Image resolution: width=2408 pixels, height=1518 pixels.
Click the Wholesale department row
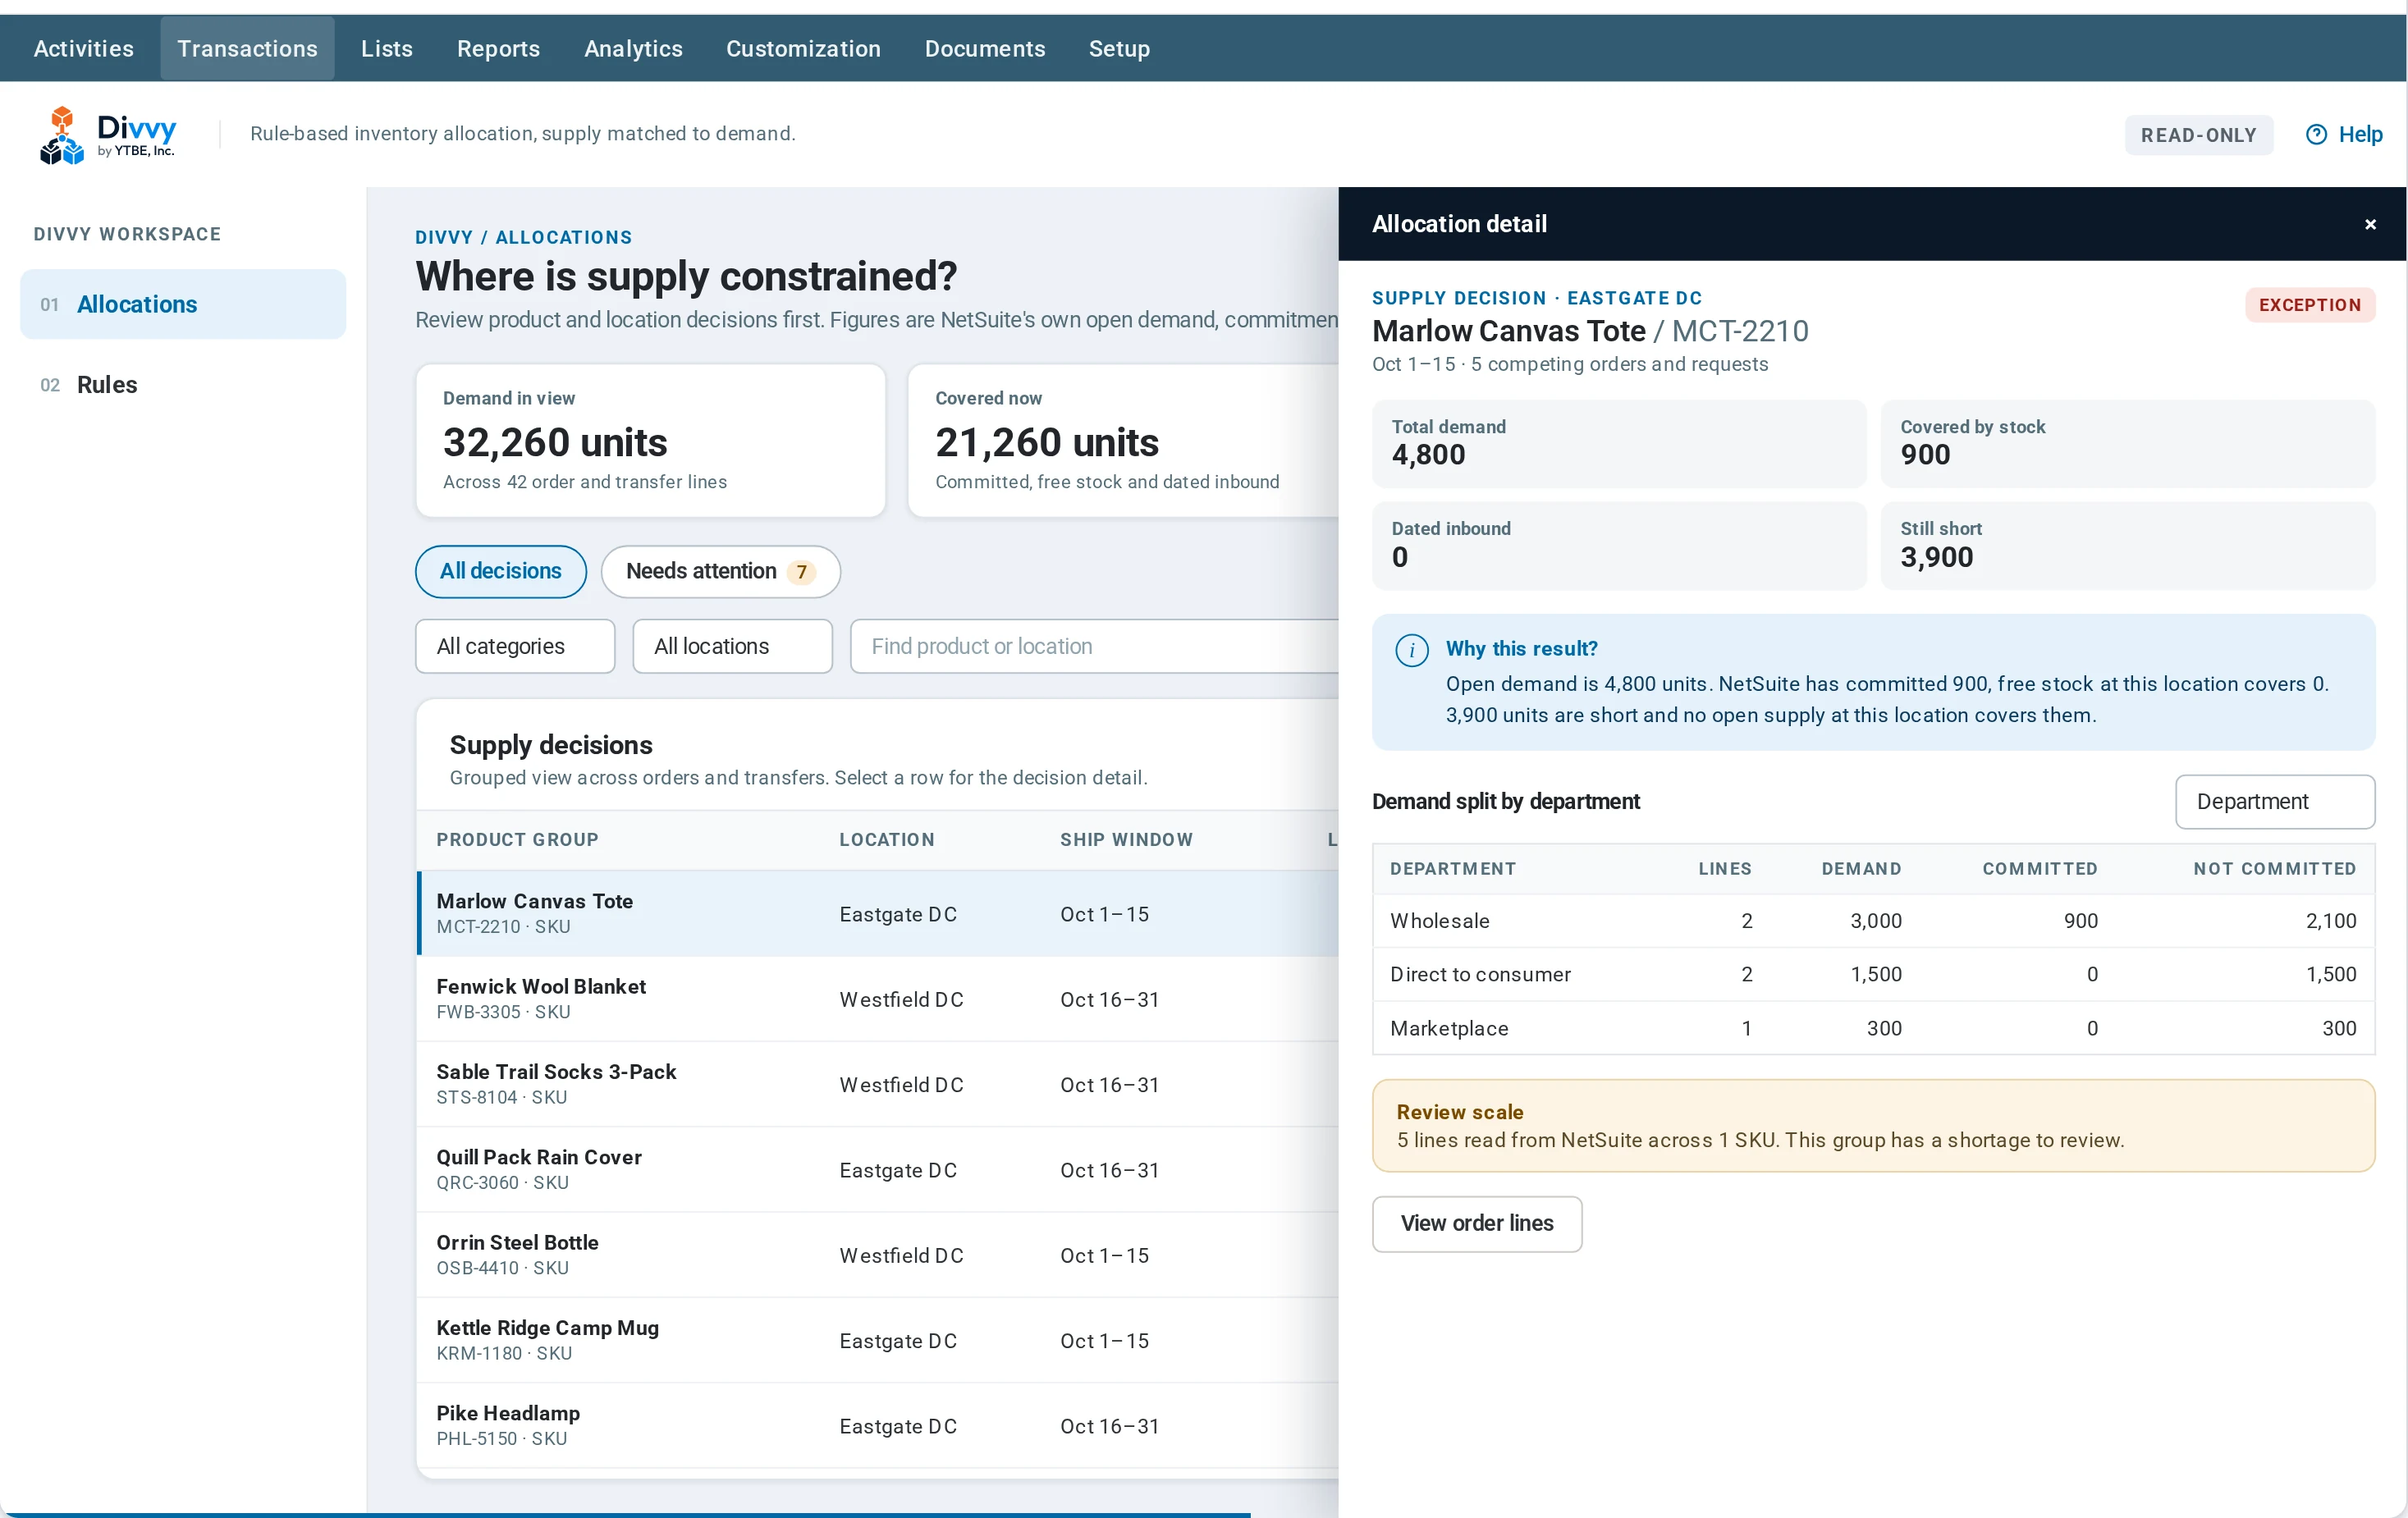pyautogui.click(x=1873, y=921)
